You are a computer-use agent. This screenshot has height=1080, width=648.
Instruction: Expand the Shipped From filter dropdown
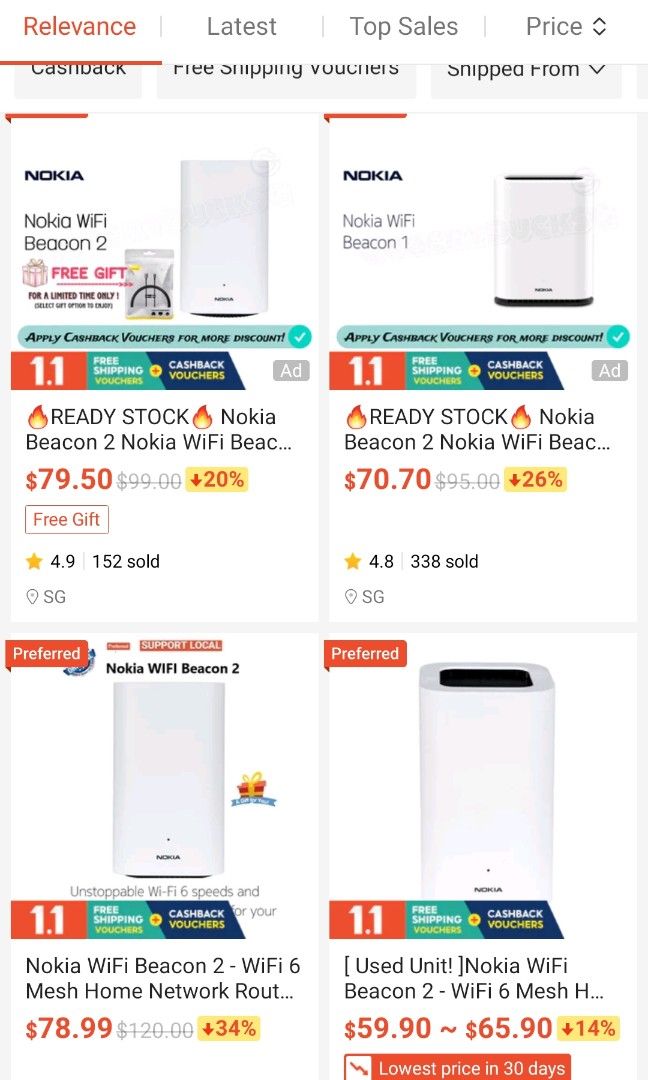[526, 70]
